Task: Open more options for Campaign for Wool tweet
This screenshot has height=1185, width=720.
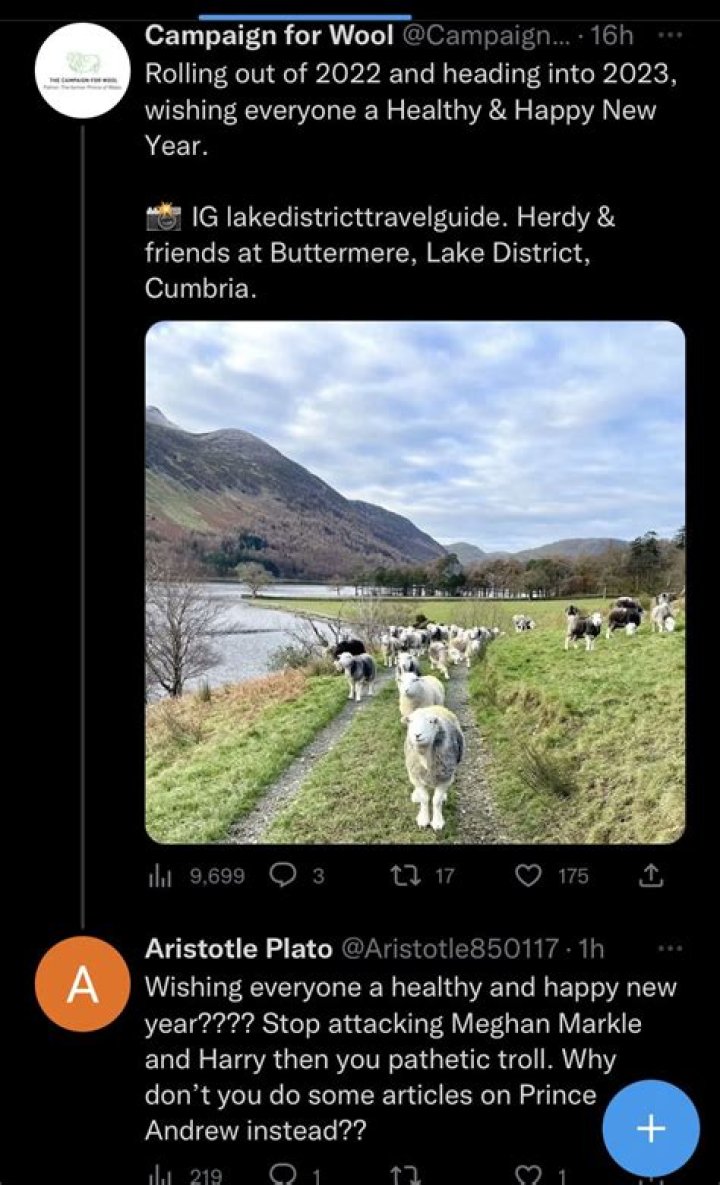Action: click(667, 36)
